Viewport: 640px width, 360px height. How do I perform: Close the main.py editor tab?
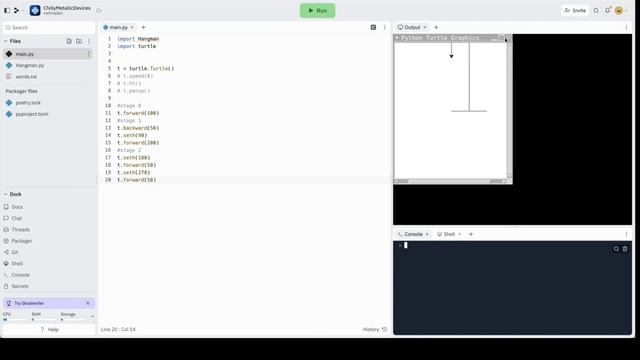132,27
